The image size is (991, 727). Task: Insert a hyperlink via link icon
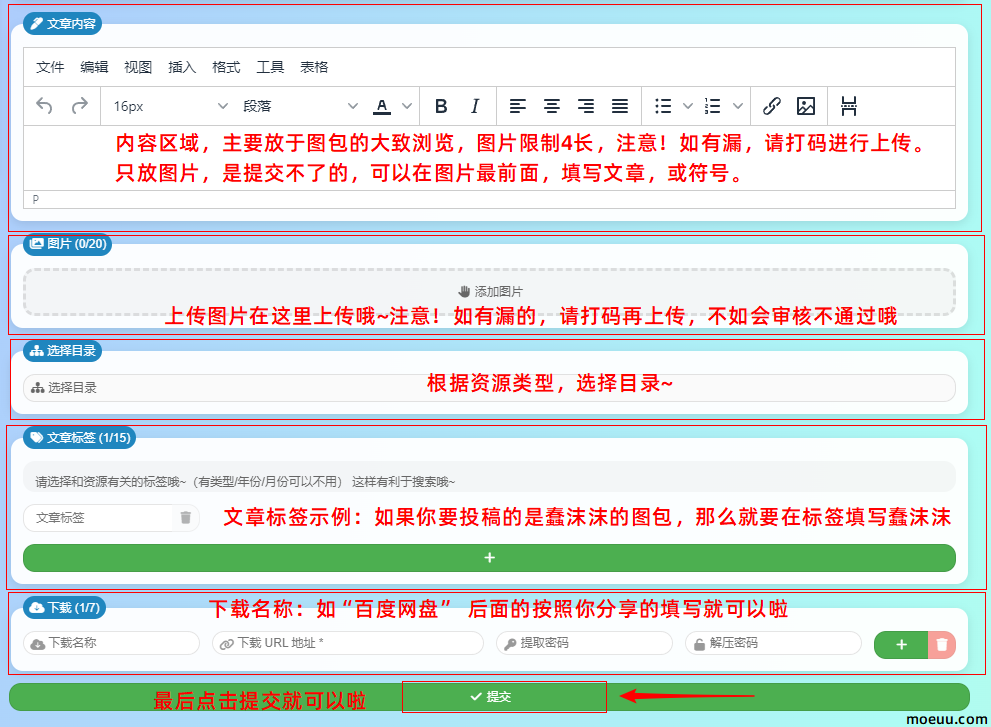(772, 106)
